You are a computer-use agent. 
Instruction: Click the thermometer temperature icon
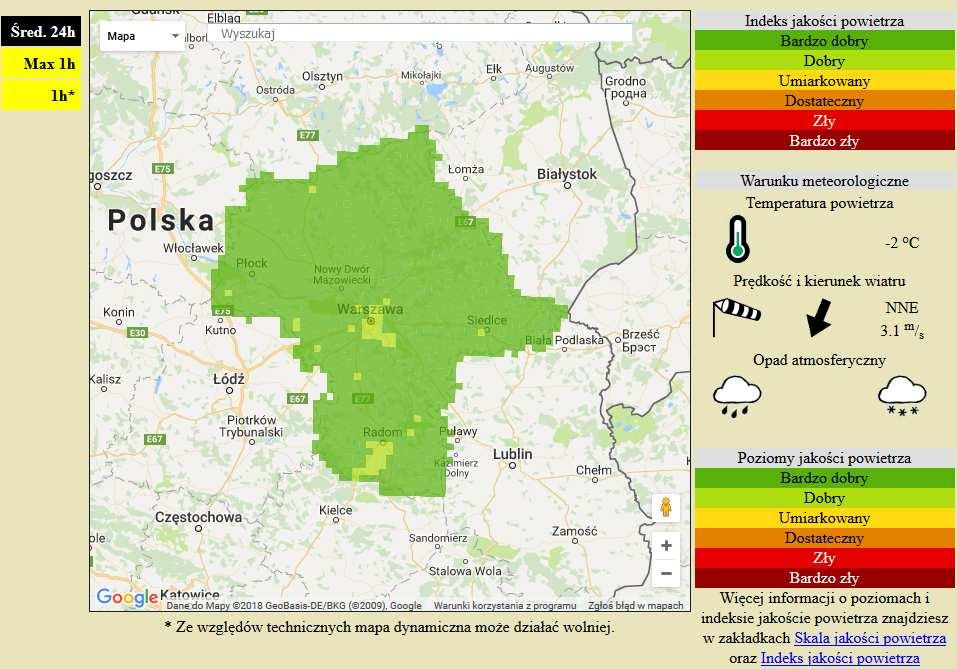tap(737, 239)
